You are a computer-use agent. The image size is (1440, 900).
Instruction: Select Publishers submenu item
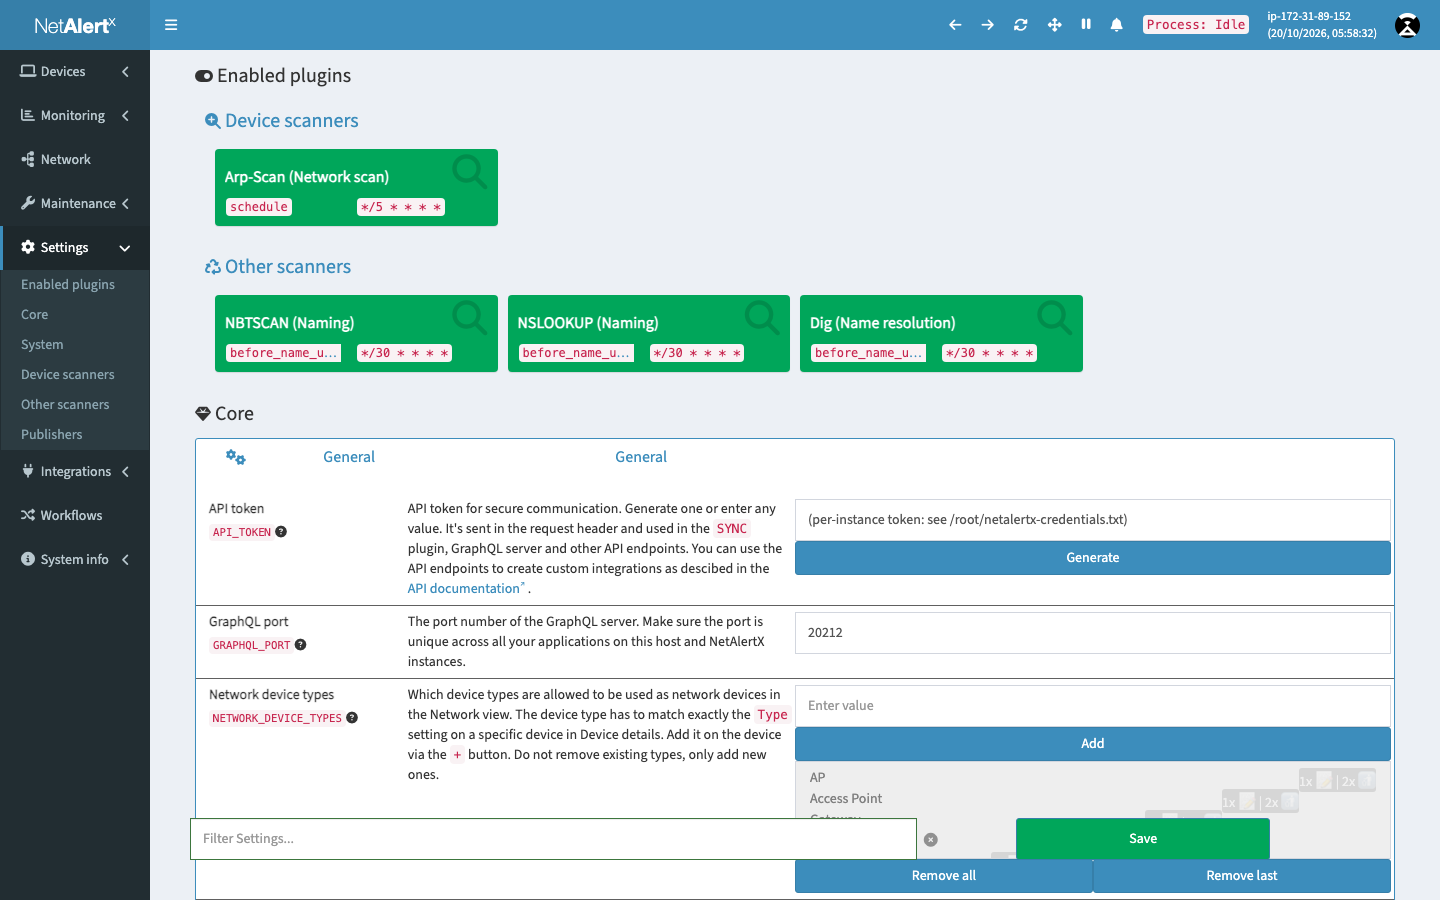[52, 435]
